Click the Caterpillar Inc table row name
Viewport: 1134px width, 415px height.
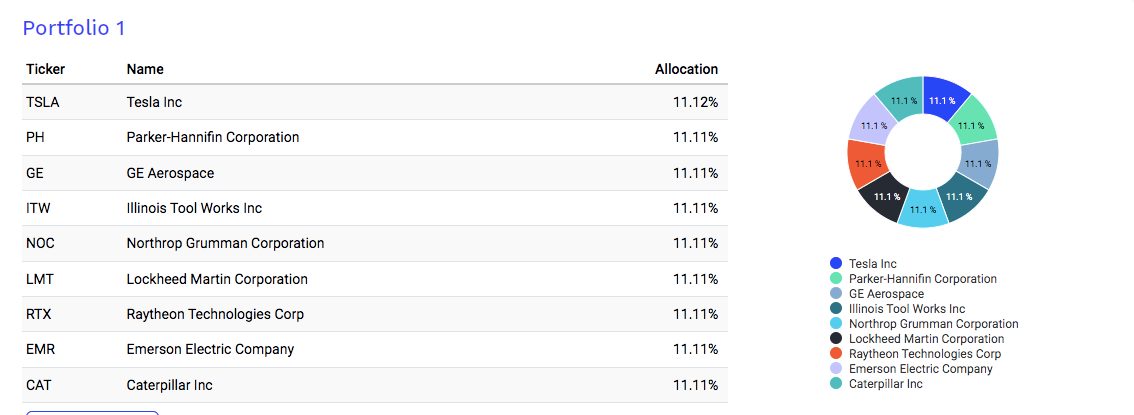169,385
